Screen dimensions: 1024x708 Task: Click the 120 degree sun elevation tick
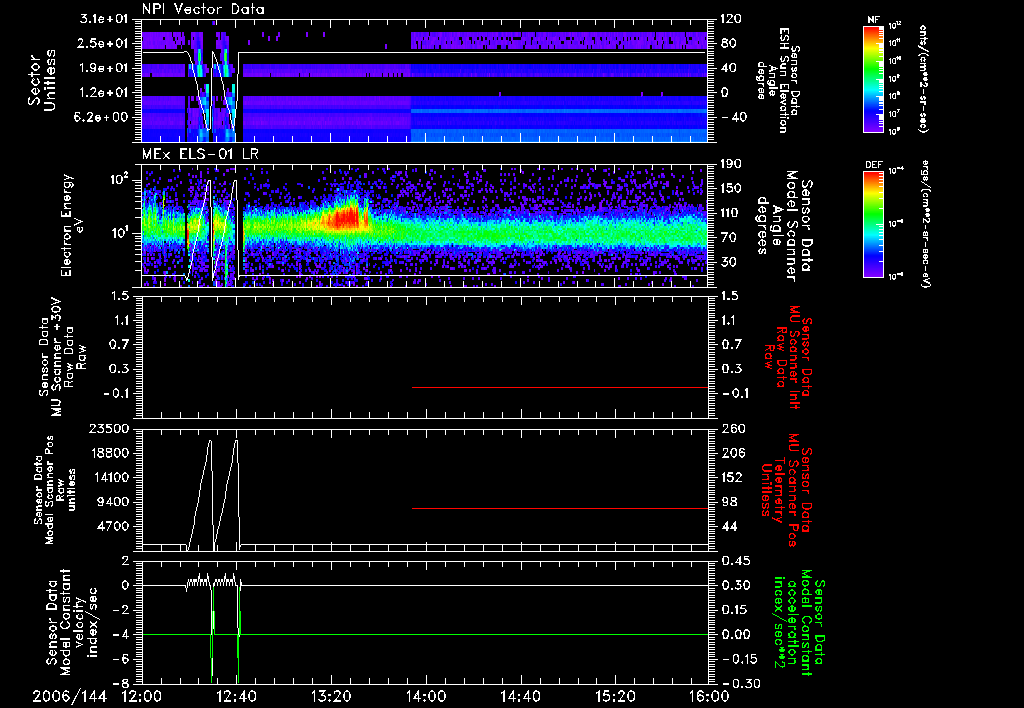[732, 19]
